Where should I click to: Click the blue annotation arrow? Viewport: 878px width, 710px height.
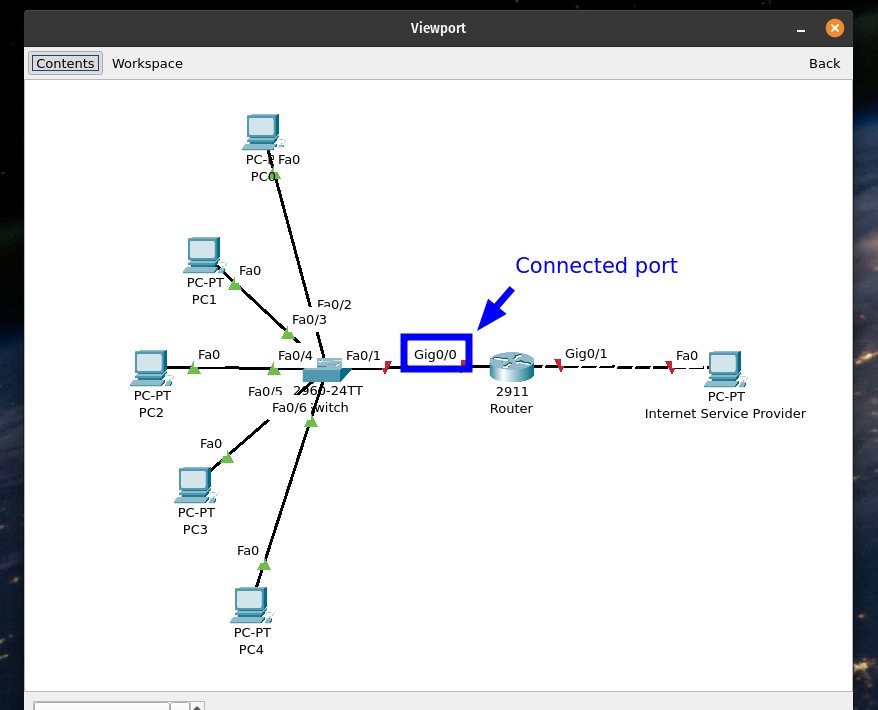(x=495, y=308)
